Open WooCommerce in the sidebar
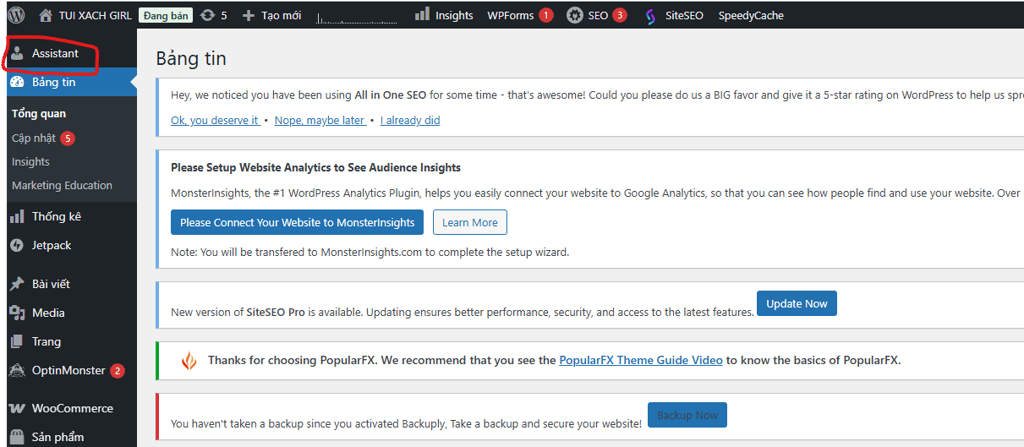Image resolution: width=1024 pixels, height=447 pixels. pyautogui.click(x=72, y=408)
